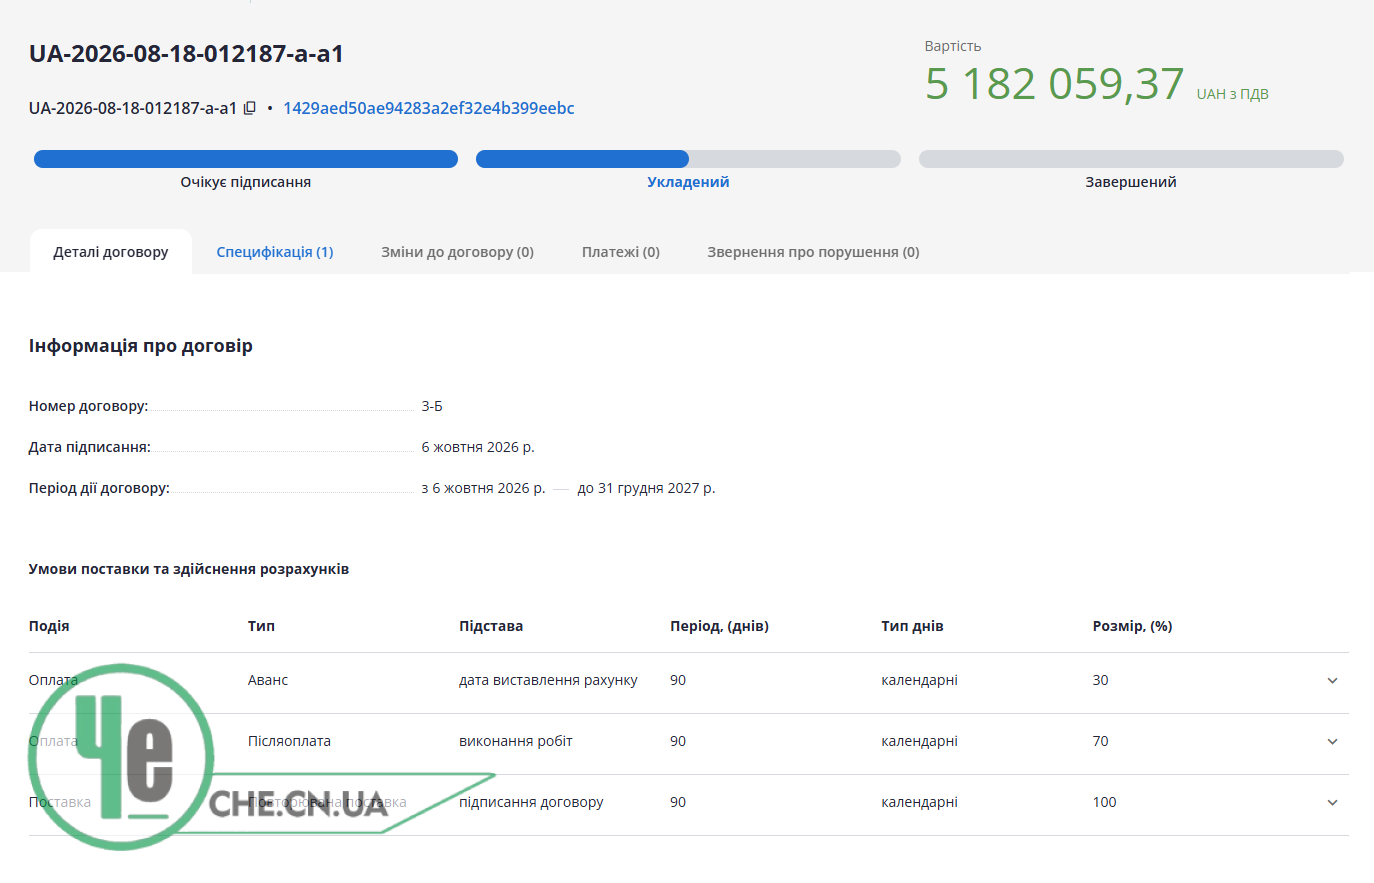Click the виконання робіт cell
This screenshot has height=883, width=1374.
[x=516, y=741]
